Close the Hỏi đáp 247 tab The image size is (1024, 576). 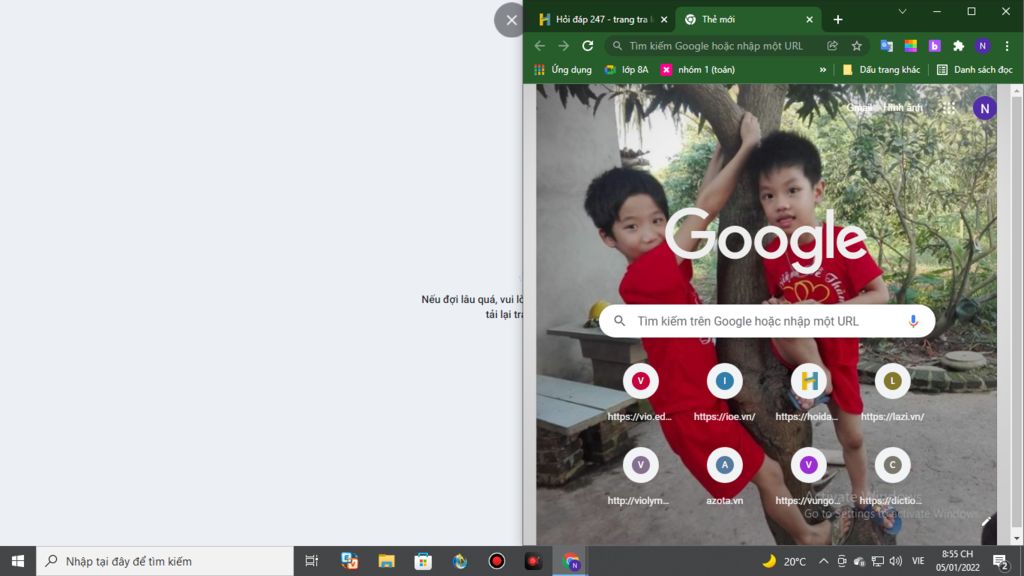[664, 20]
